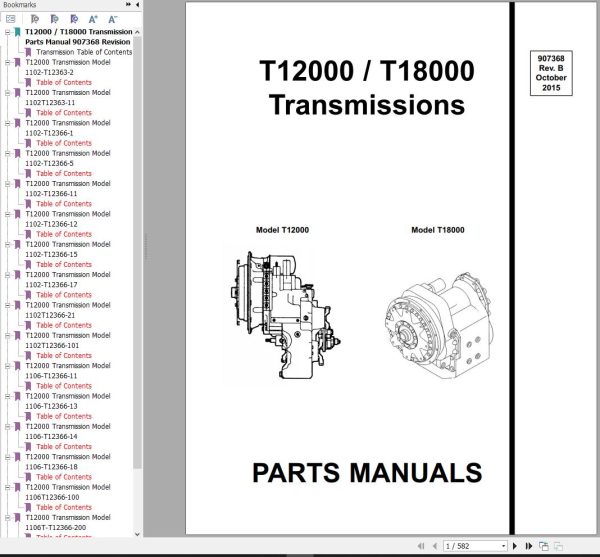This screenshot has height=557, width=600.
Task: Open the Transmission Table of Contents bookmark
Action: 84,52
